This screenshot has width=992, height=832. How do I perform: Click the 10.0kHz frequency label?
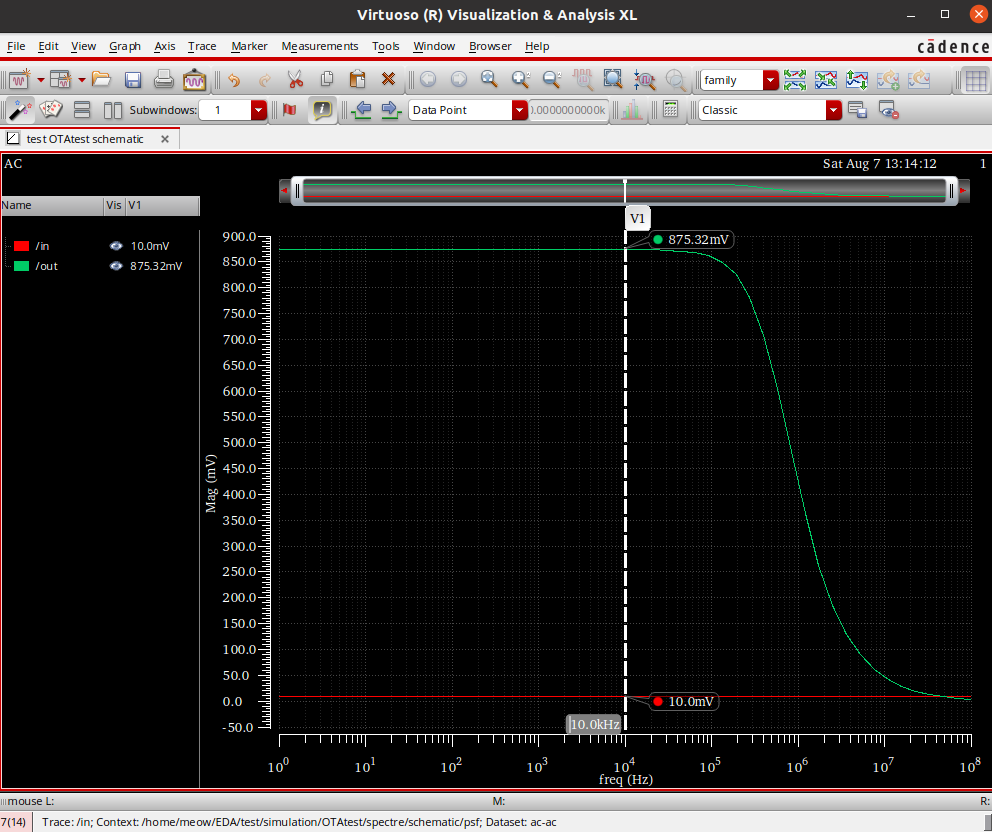(x=593, y=723)
